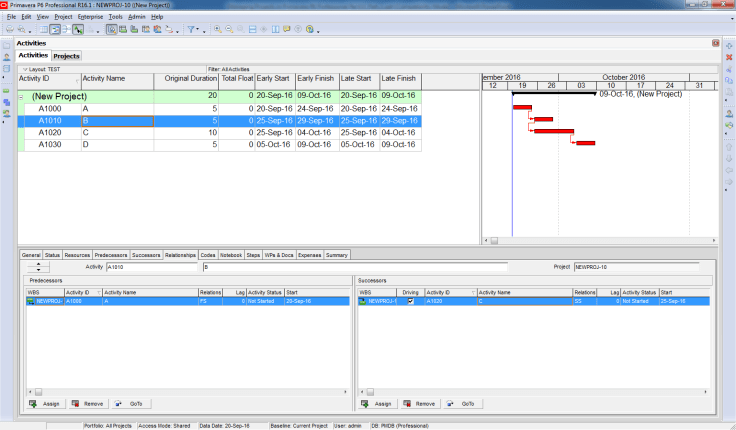Open the Layout TEST options dropdown

coord(23,69)
